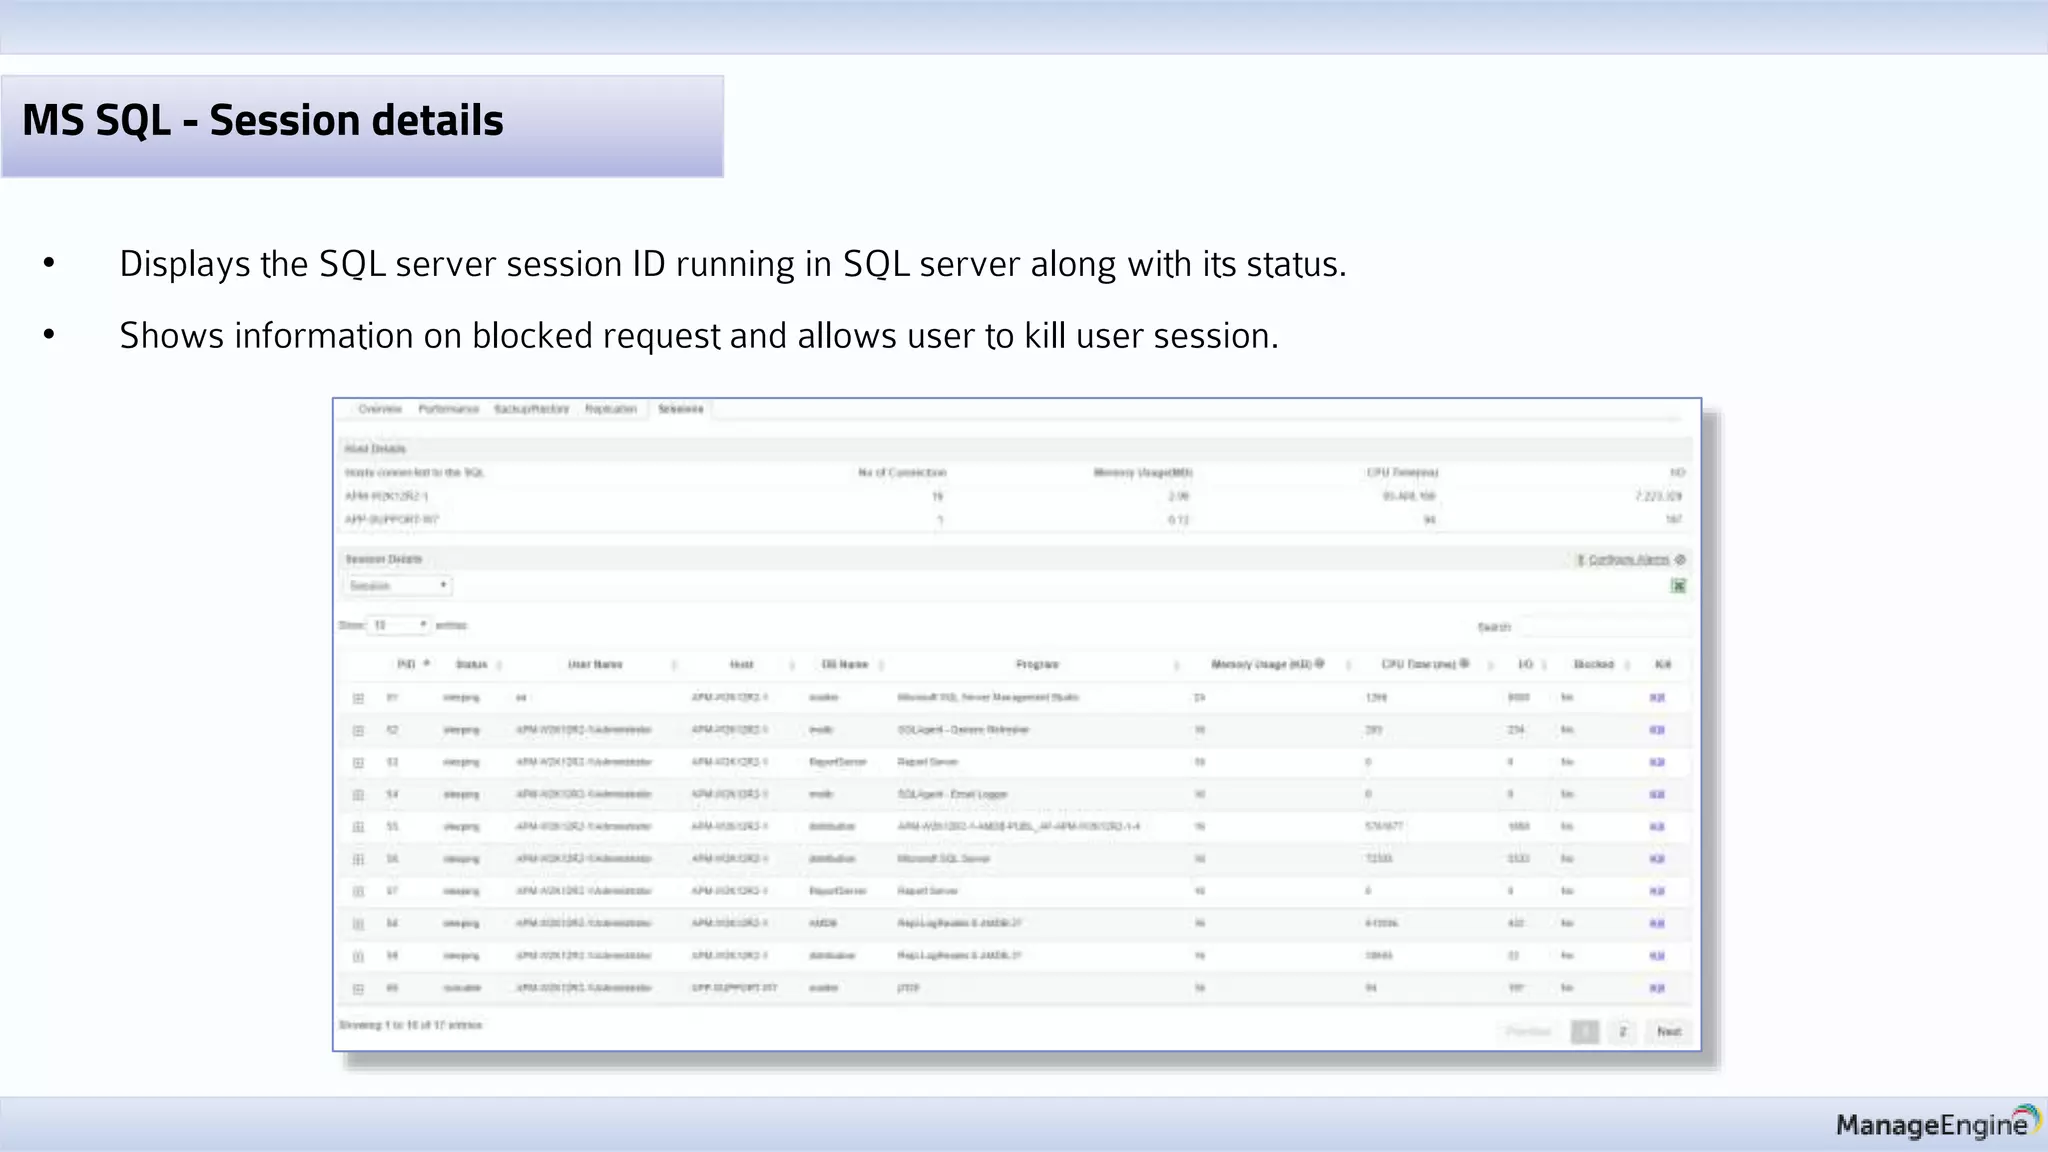Select page 1 in pagination

point(1585,1031)
